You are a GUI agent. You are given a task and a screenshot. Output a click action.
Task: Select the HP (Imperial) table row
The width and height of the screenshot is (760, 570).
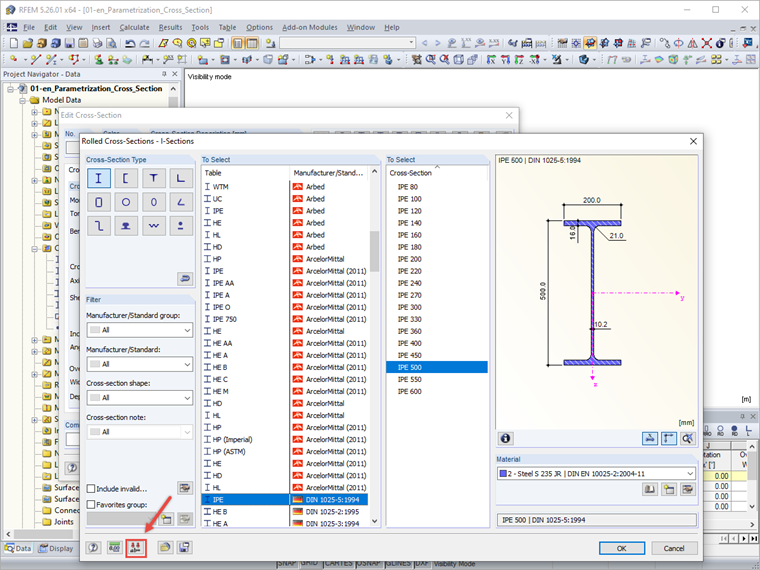285,440
